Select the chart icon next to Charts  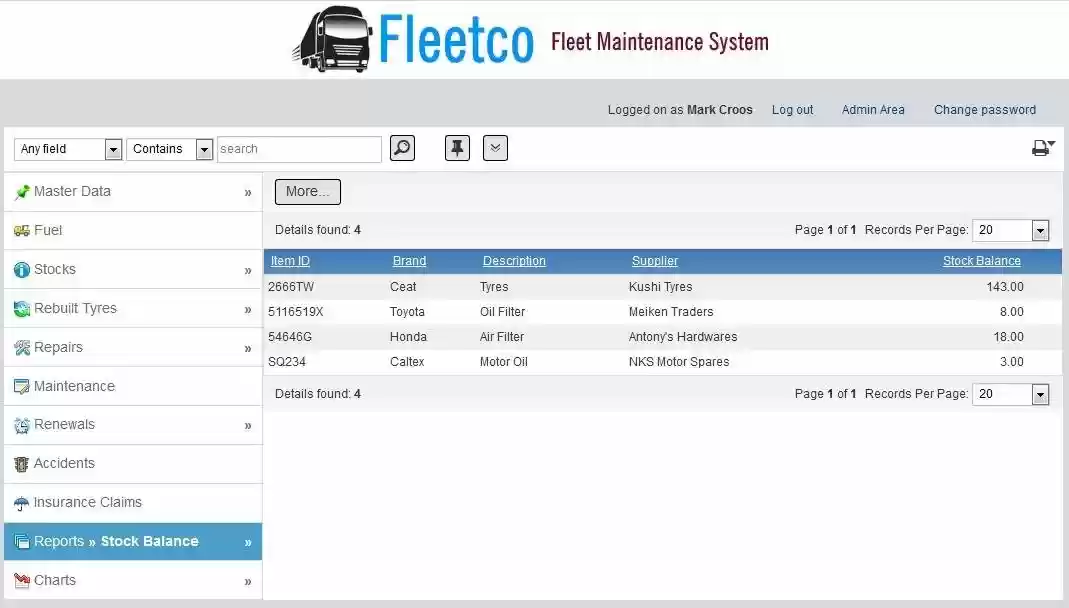[x=22, y=580]
